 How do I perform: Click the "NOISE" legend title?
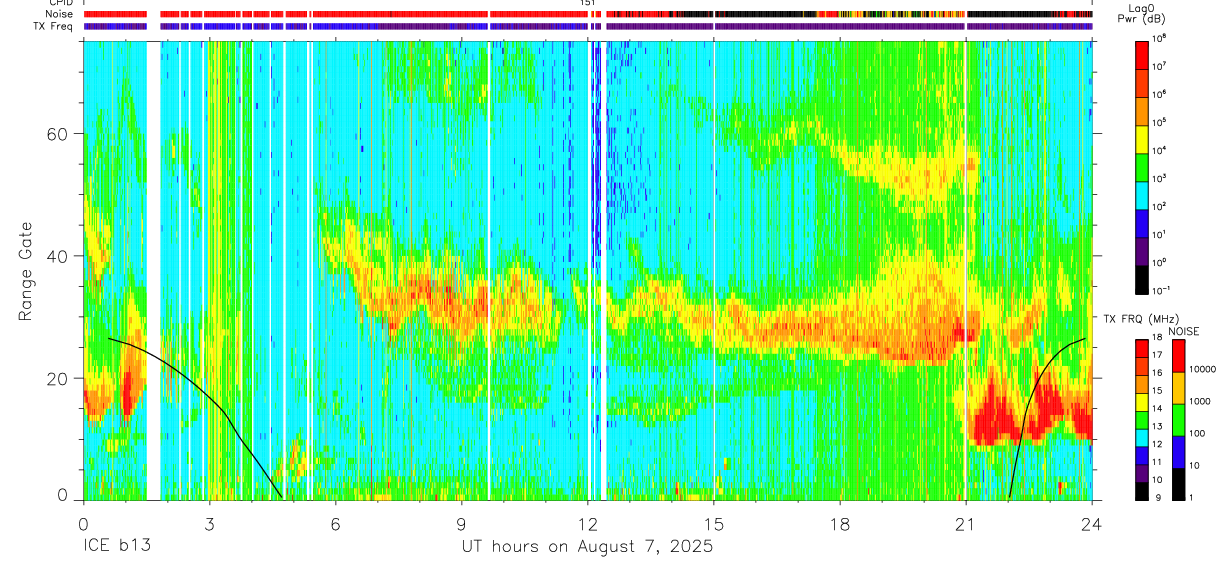[1183, 331]
